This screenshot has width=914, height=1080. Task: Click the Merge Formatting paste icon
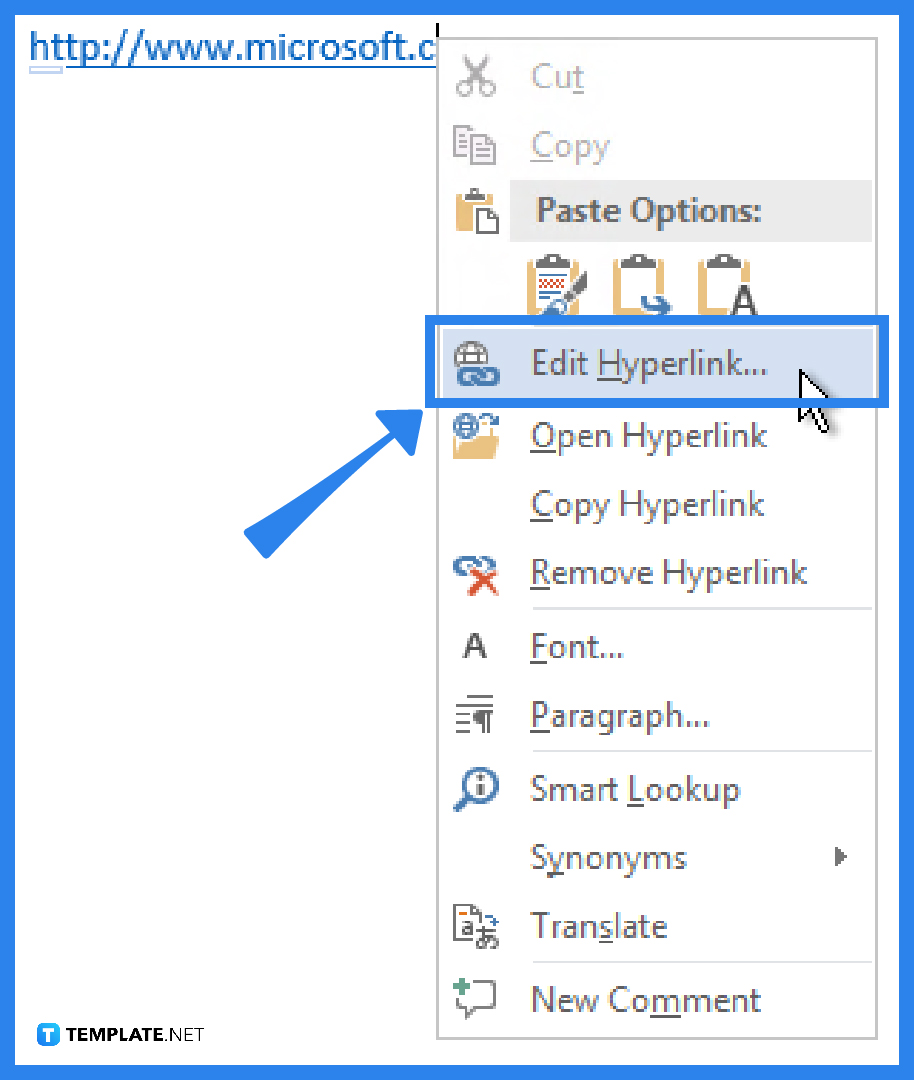point(640,287)
